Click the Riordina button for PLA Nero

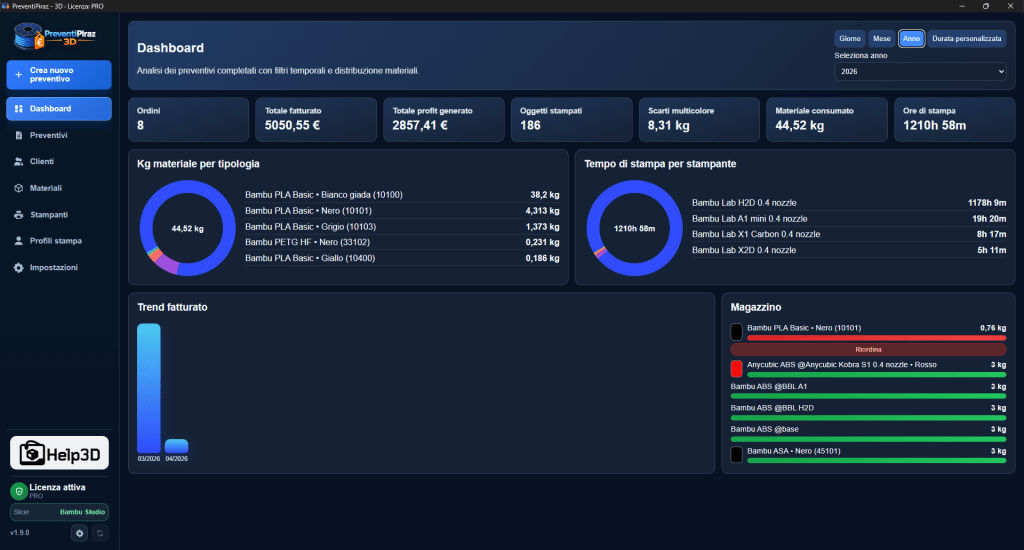click(868, 349)
